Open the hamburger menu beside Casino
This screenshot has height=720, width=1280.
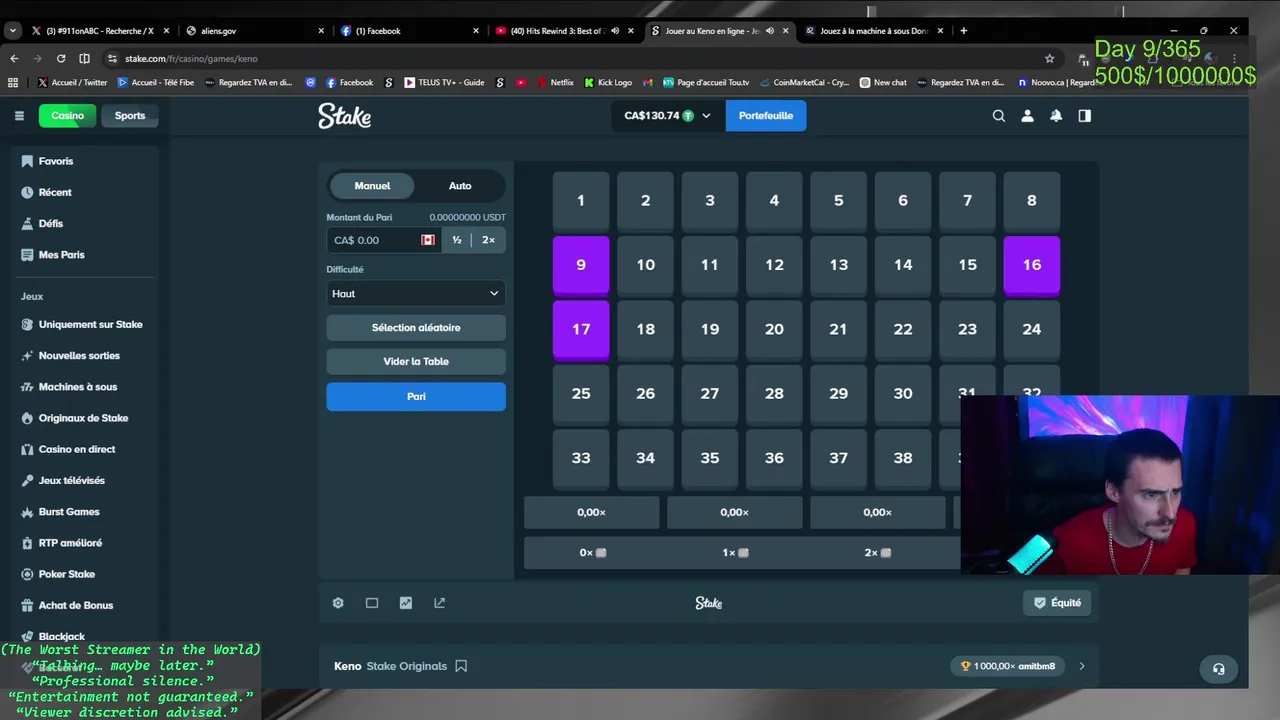(x=19, y=116)
